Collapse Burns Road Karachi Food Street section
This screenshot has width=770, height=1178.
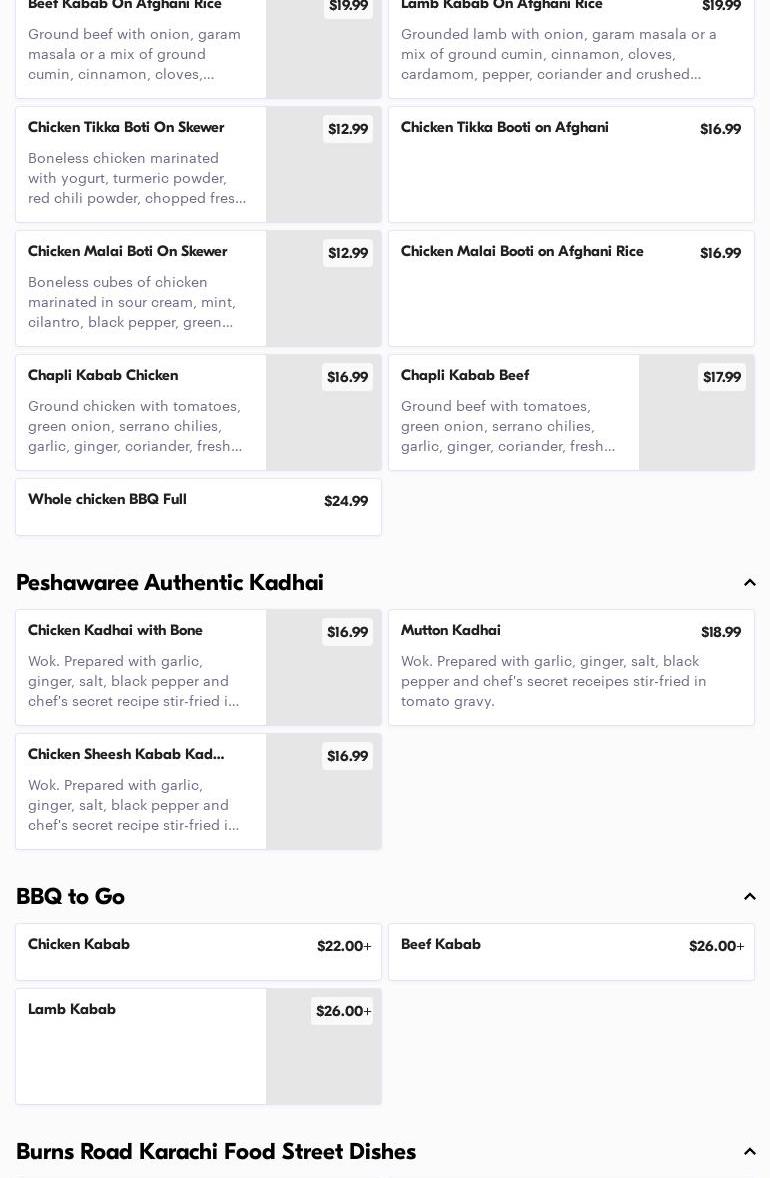(x=750, y=1152)
